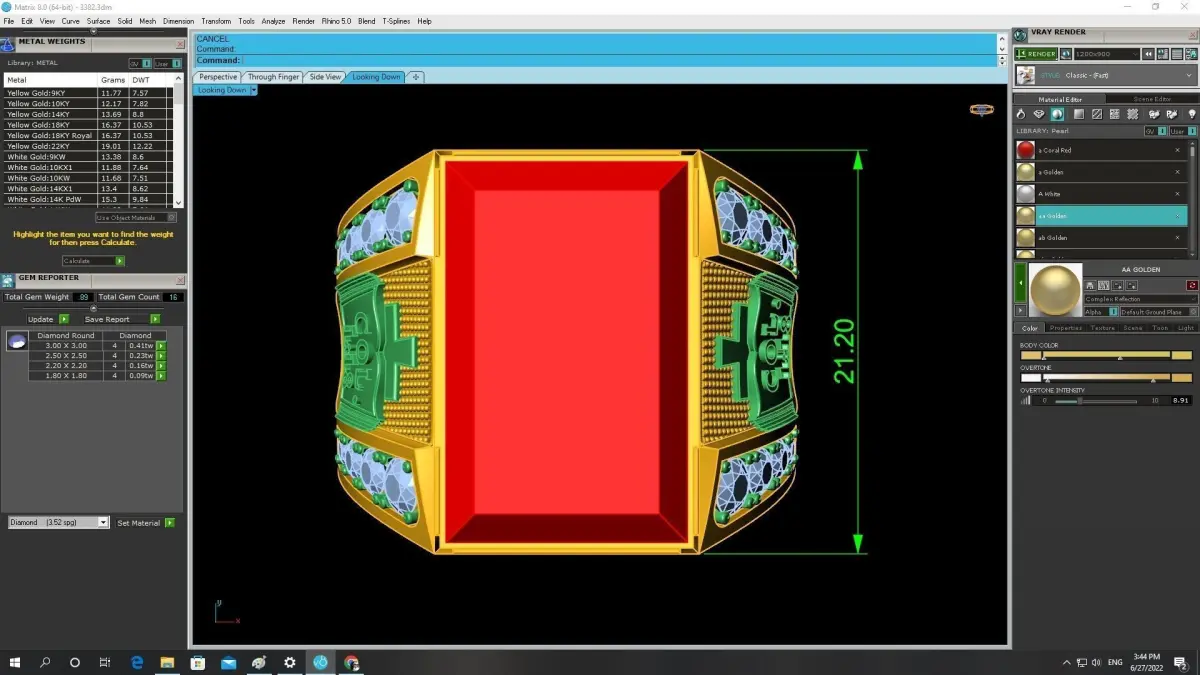
Task: Click the red refresh material icon
Action: (x=1192, y=286)
